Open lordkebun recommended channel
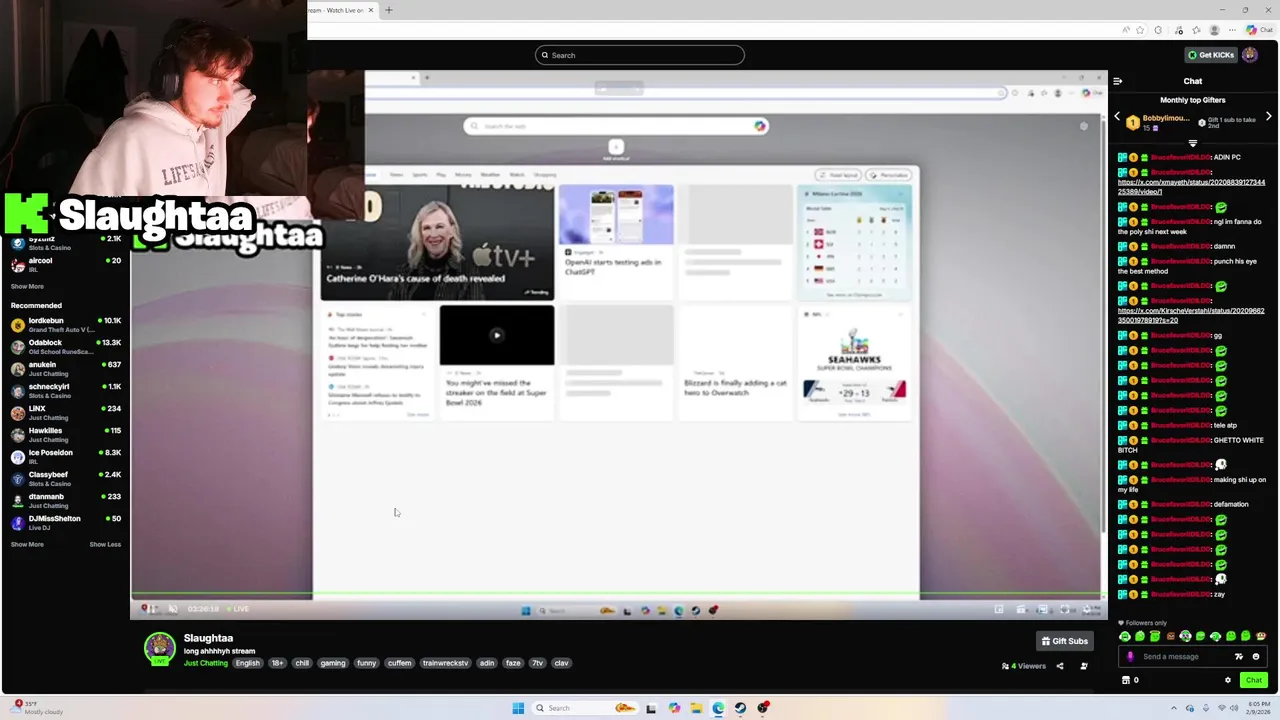 coord(66,325)
